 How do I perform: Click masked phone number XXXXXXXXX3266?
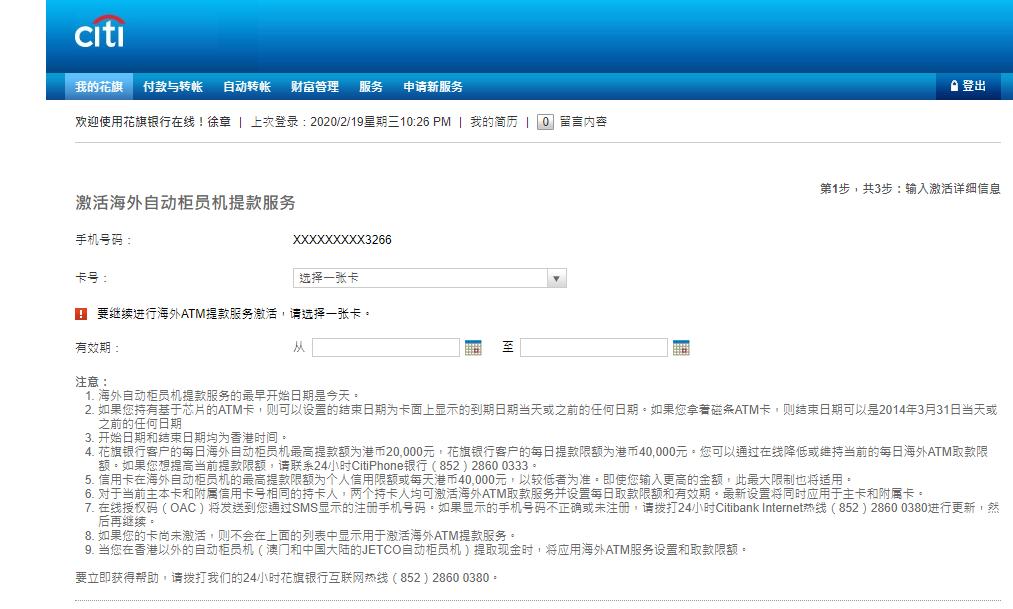[x=342, y=240]
